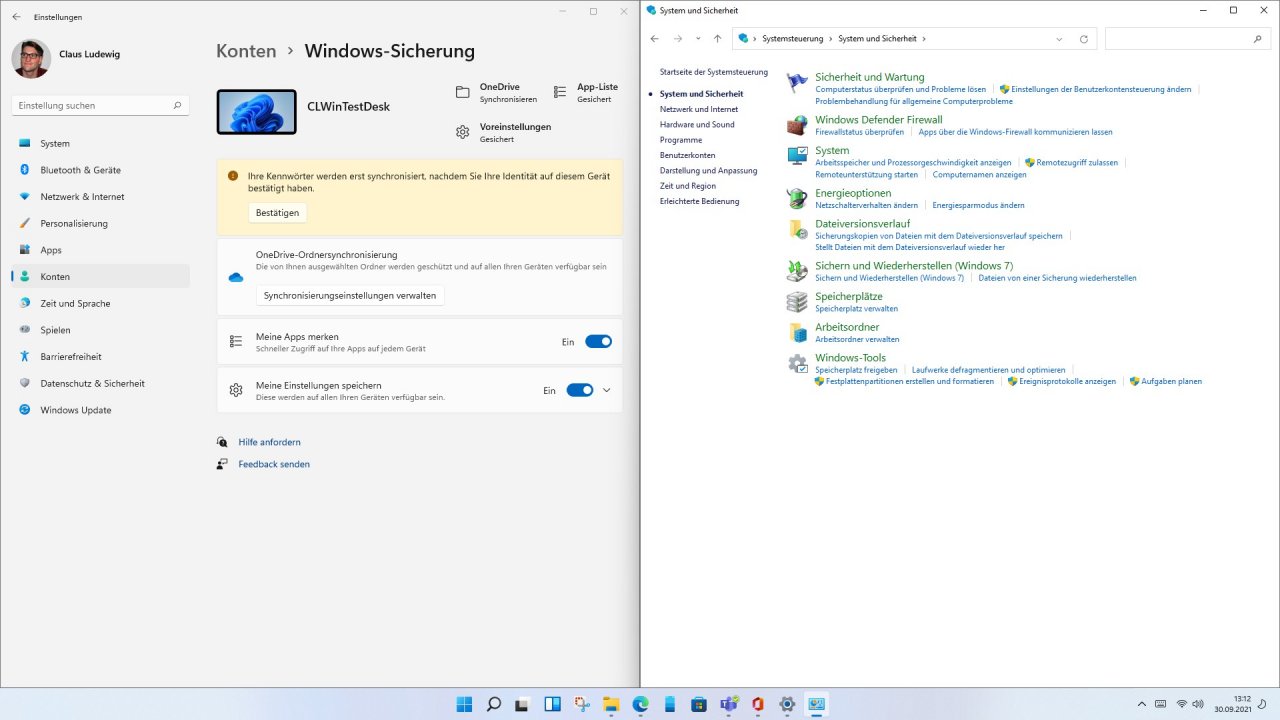Toggle the Meine Apps merken switch
Screen dimensions: 1280x720
tap(598, 341)
